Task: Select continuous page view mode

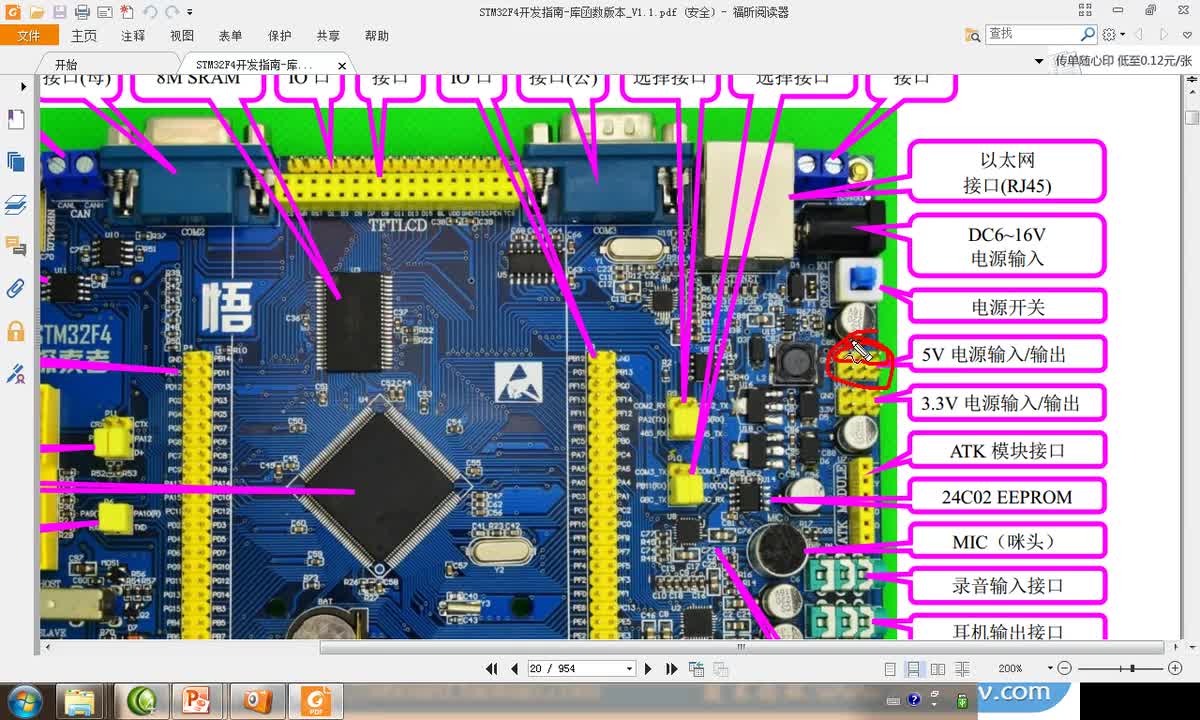Action: tap(914, 669)
